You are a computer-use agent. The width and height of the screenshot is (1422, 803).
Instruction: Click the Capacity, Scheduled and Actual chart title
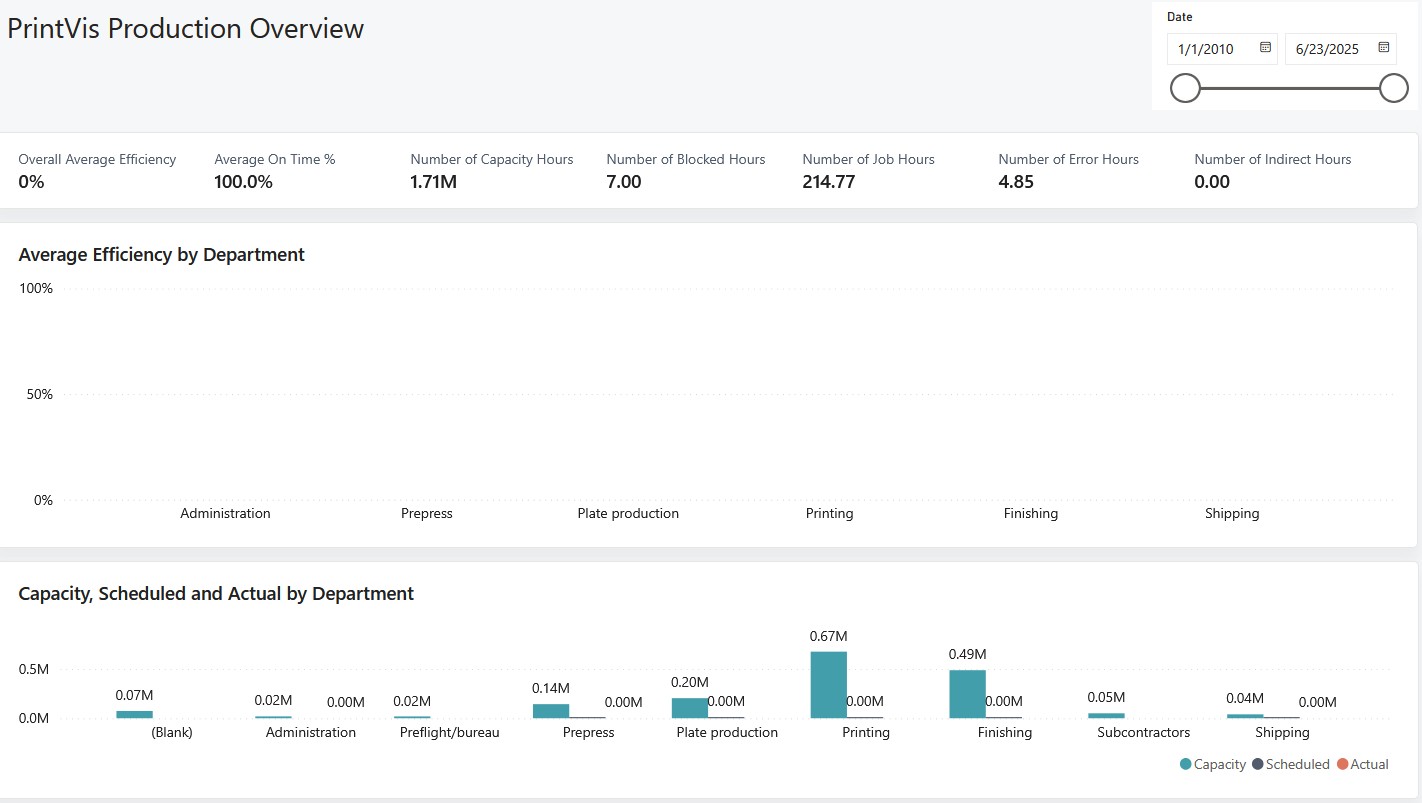coord(216,594)
